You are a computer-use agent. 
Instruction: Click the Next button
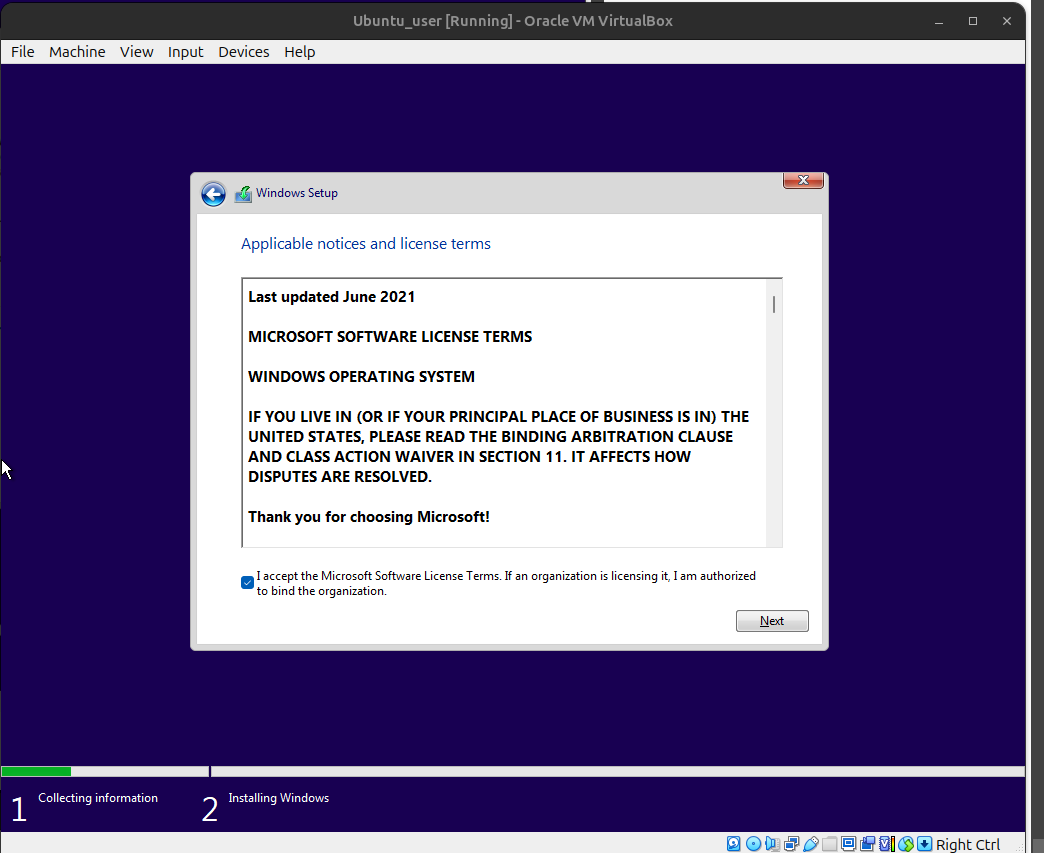772,621
